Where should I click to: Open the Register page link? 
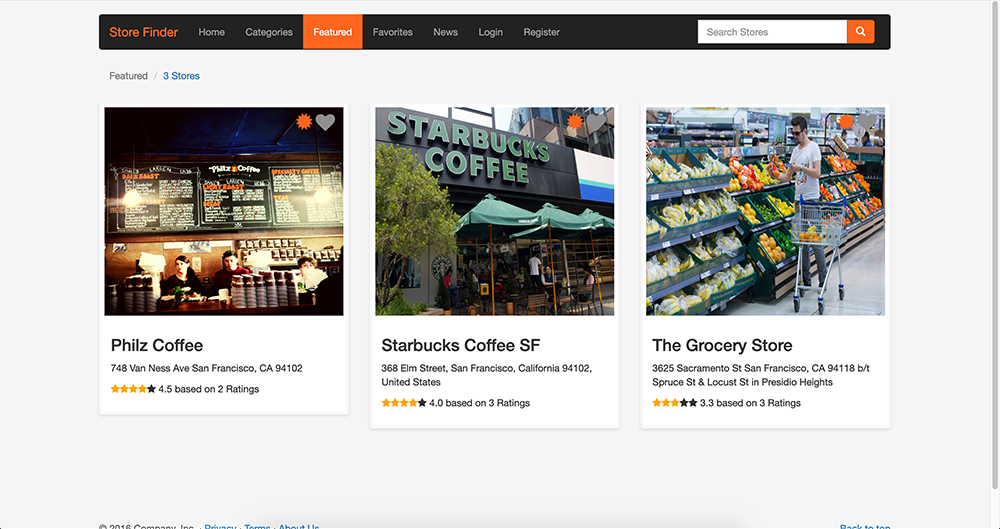(x=541, y=32)
